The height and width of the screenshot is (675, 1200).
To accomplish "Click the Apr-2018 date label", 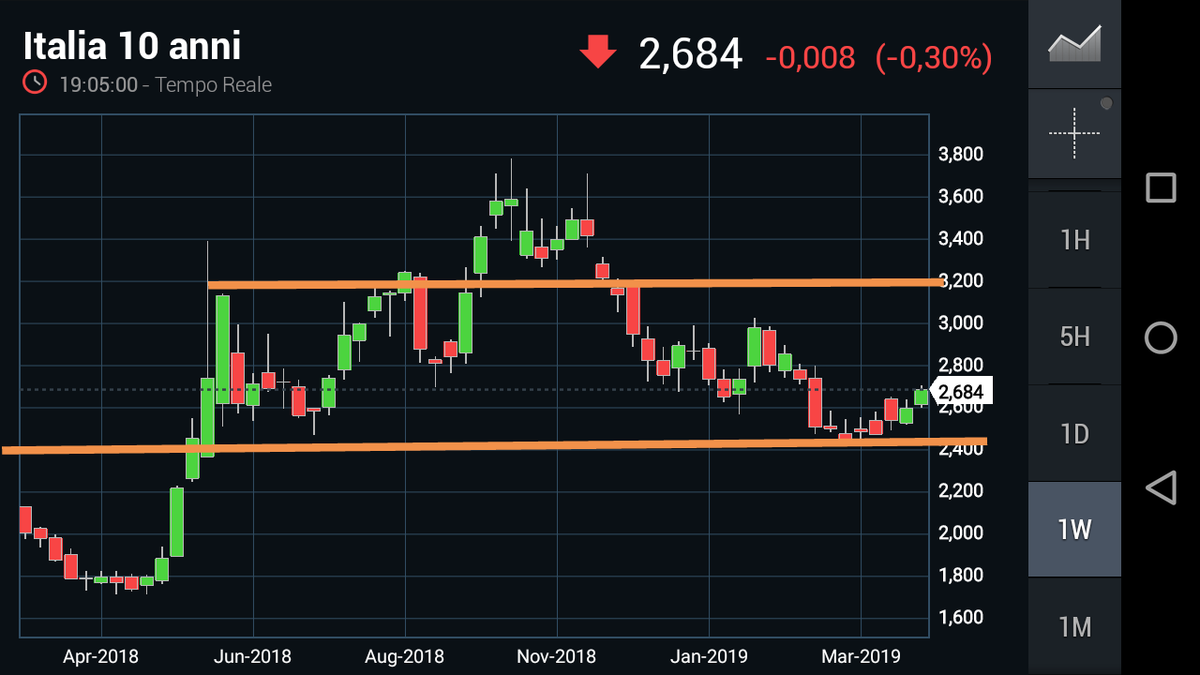I will pyautogui.click(x=101, y=656).
